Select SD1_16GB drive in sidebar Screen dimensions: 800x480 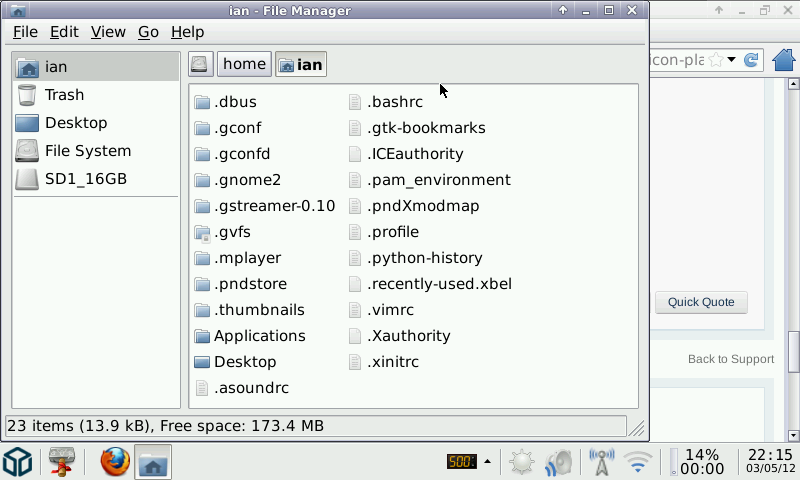pos(85,179)
